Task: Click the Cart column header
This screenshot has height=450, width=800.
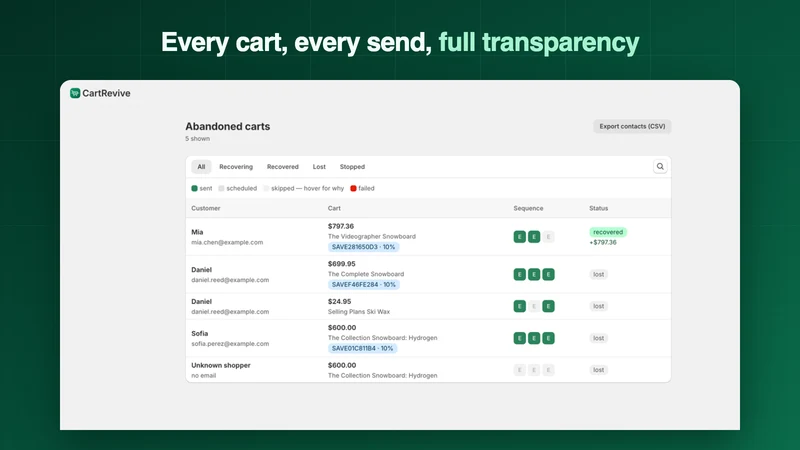Action: pos(334,208)
